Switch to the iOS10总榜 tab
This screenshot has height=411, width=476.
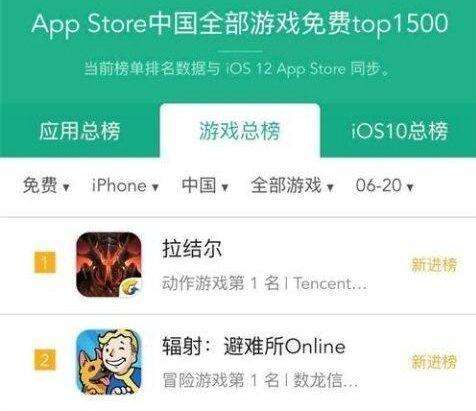pyautogui.click(x=399, y=131)
